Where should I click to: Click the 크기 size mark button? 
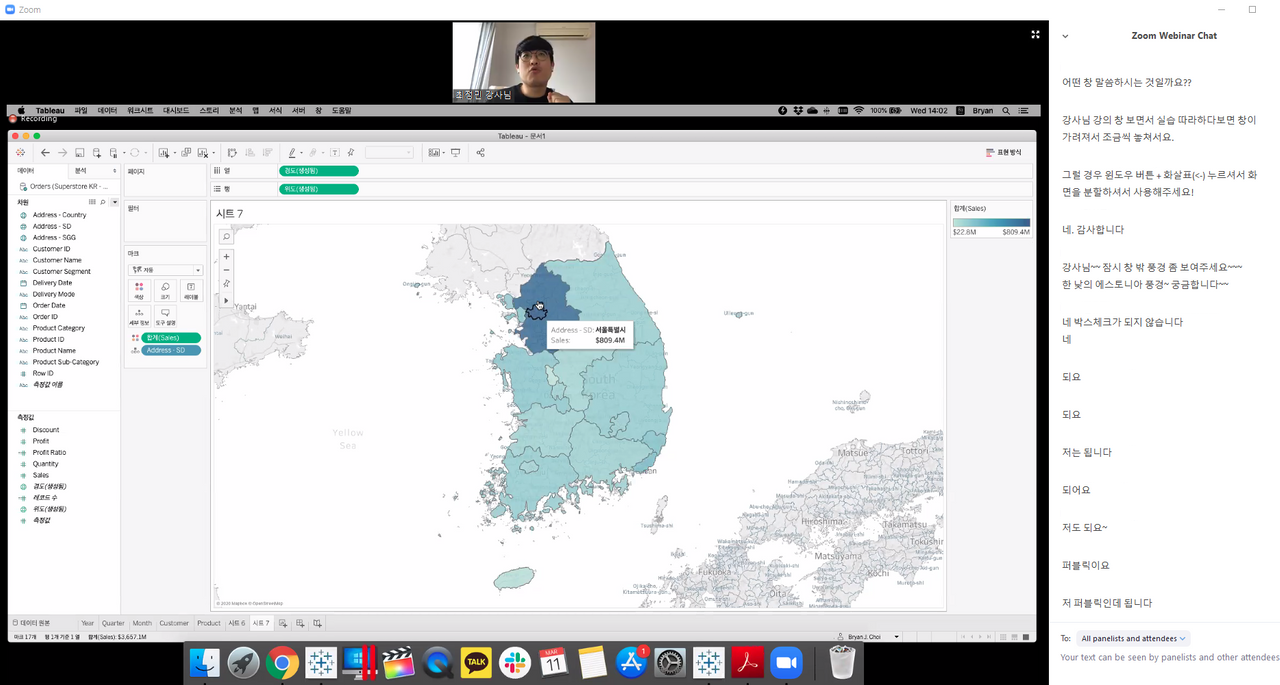(x=165, y=290)
